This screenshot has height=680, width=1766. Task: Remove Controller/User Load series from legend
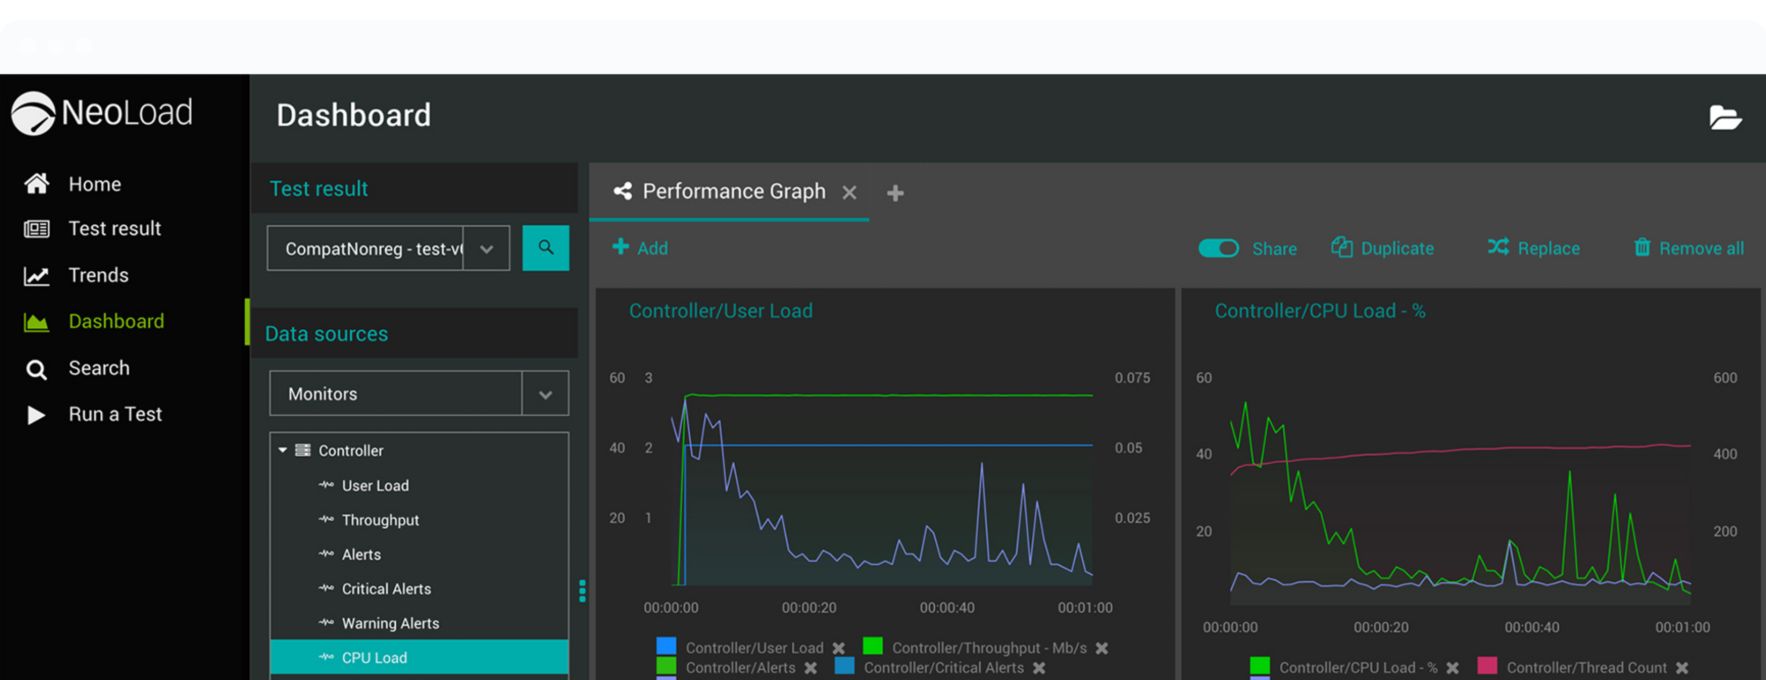pyautogui.click(x=839, y=648)
